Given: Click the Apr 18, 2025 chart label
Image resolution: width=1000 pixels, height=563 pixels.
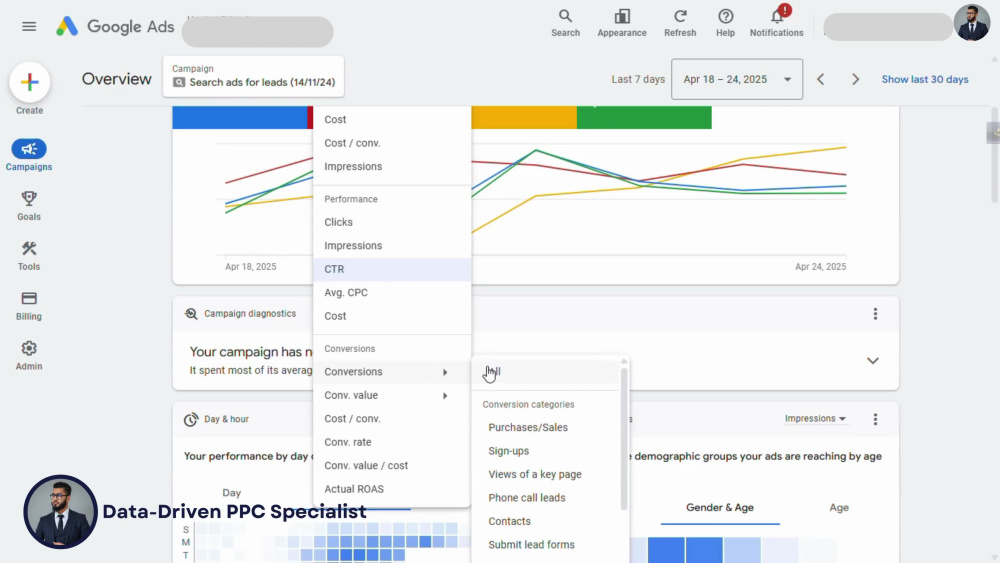Looking at the screenshot, I should [x=251, y=267].
